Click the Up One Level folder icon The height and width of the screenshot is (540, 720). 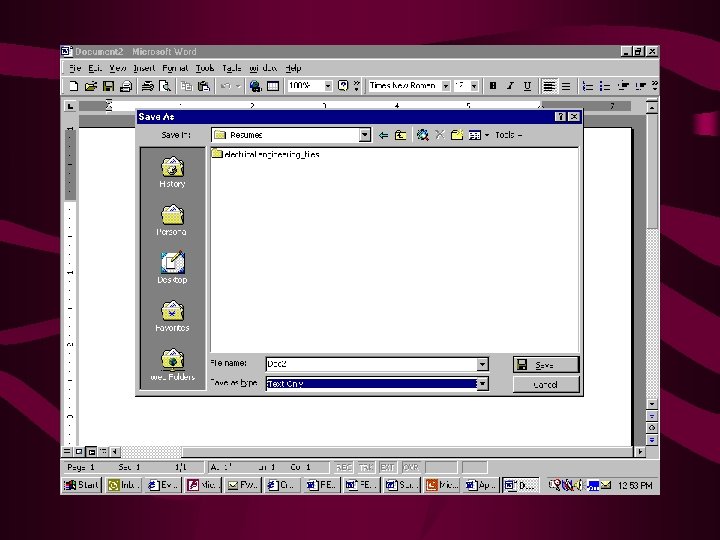(x=400, y=135)
